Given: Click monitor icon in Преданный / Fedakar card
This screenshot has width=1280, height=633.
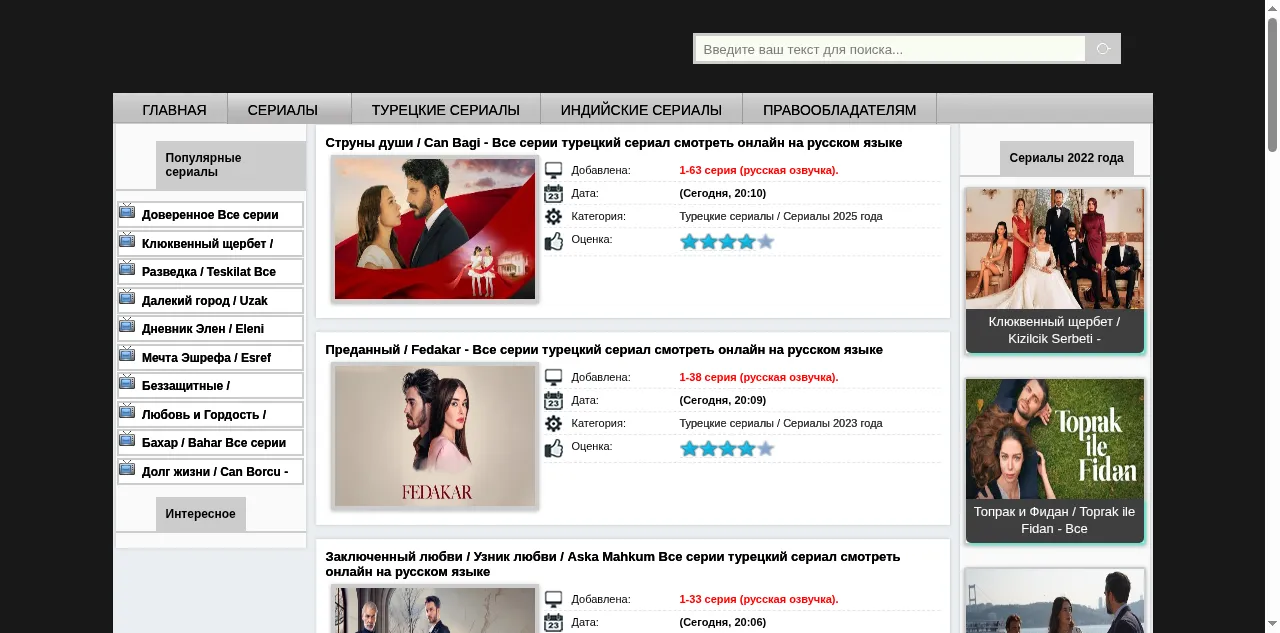Looking at the screenshot, I should [553, 378].
